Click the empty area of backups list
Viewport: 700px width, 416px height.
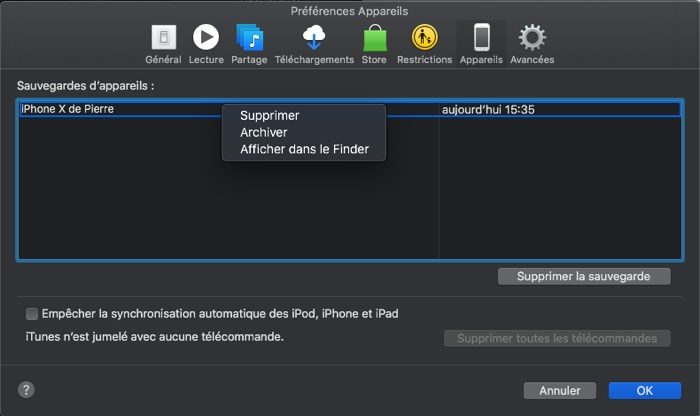click(200, 210)
